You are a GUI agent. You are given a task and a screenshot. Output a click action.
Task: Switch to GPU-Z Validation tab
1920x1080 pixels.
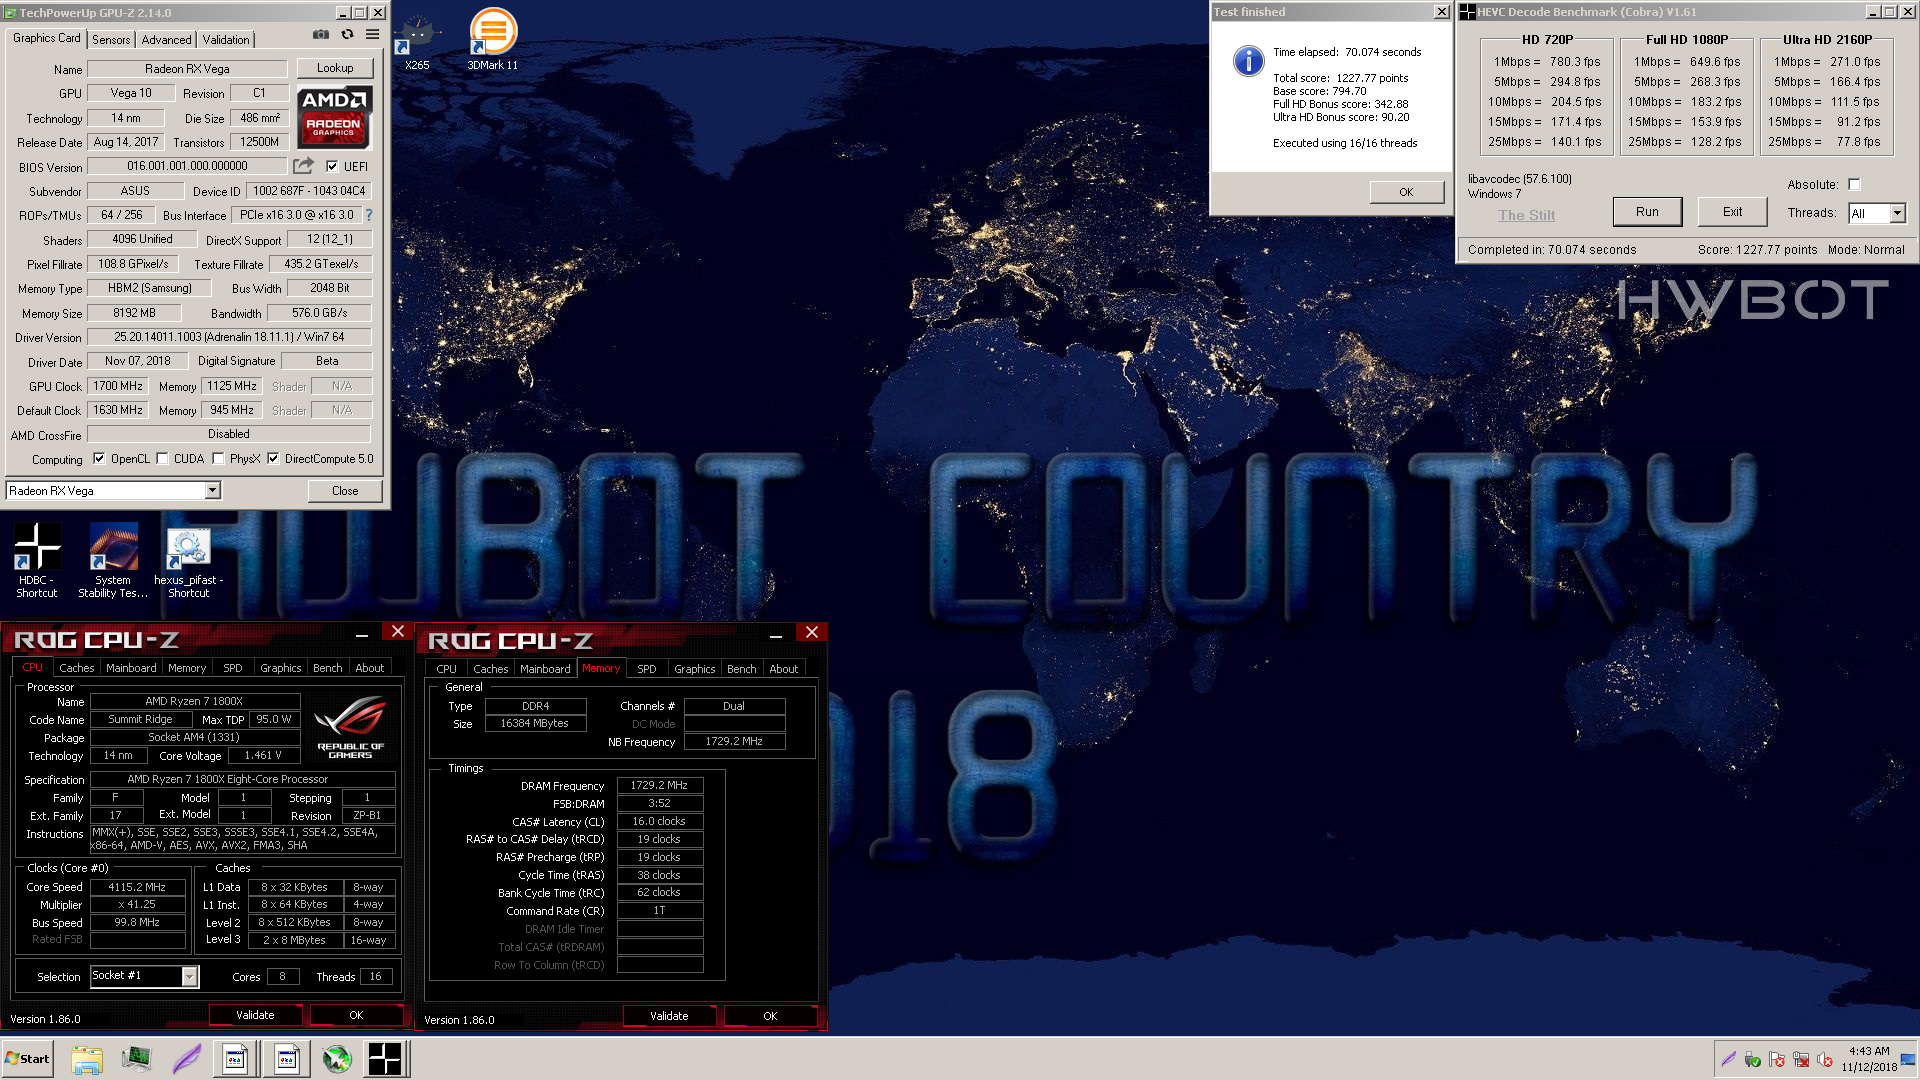(x=226, y=40)
